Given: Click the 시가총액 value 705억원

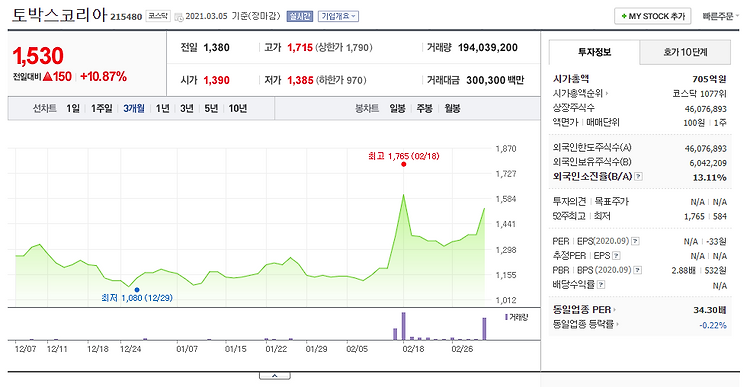Looking at the screenshot, I should [709, 79].
